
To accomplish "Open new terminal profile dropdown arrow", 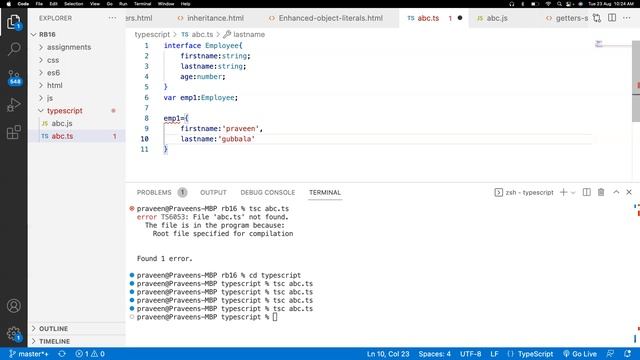I will pyautogui.click(x=573, y=193).
